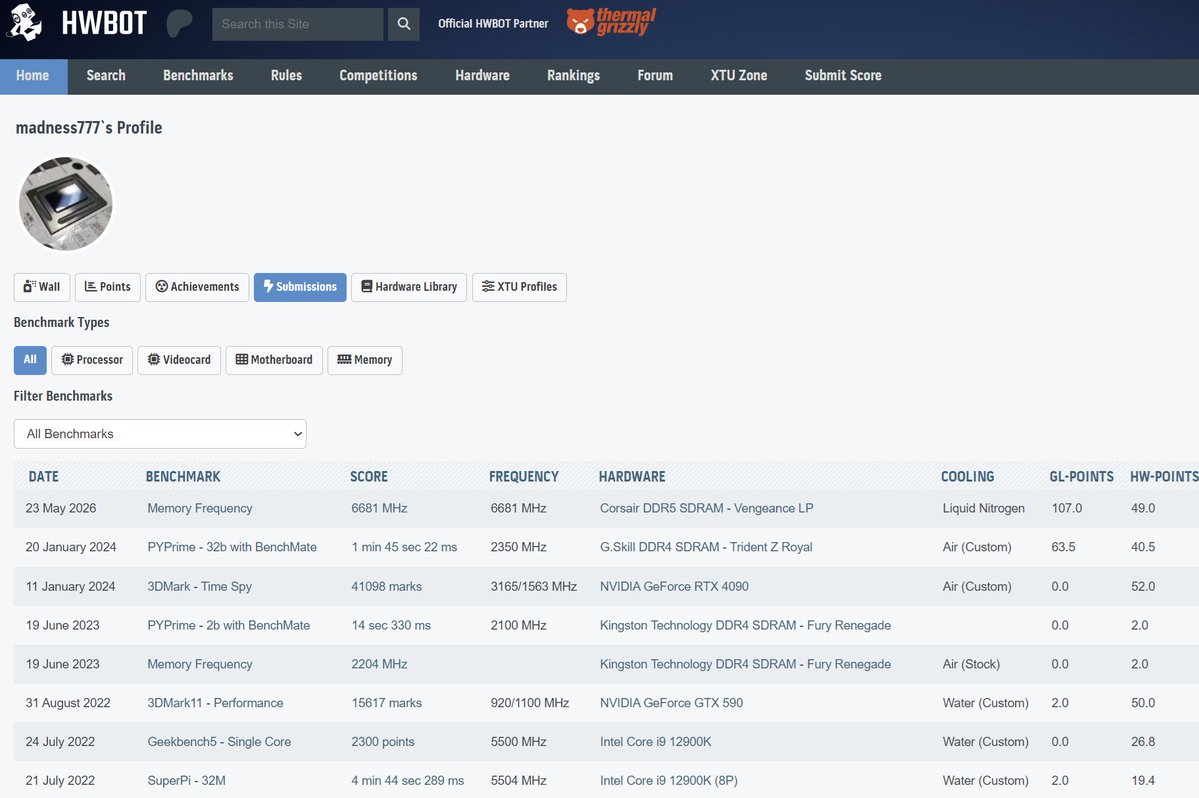
Task: Open the Thermal Grizzly partner logo
Action: pos(611,21)
